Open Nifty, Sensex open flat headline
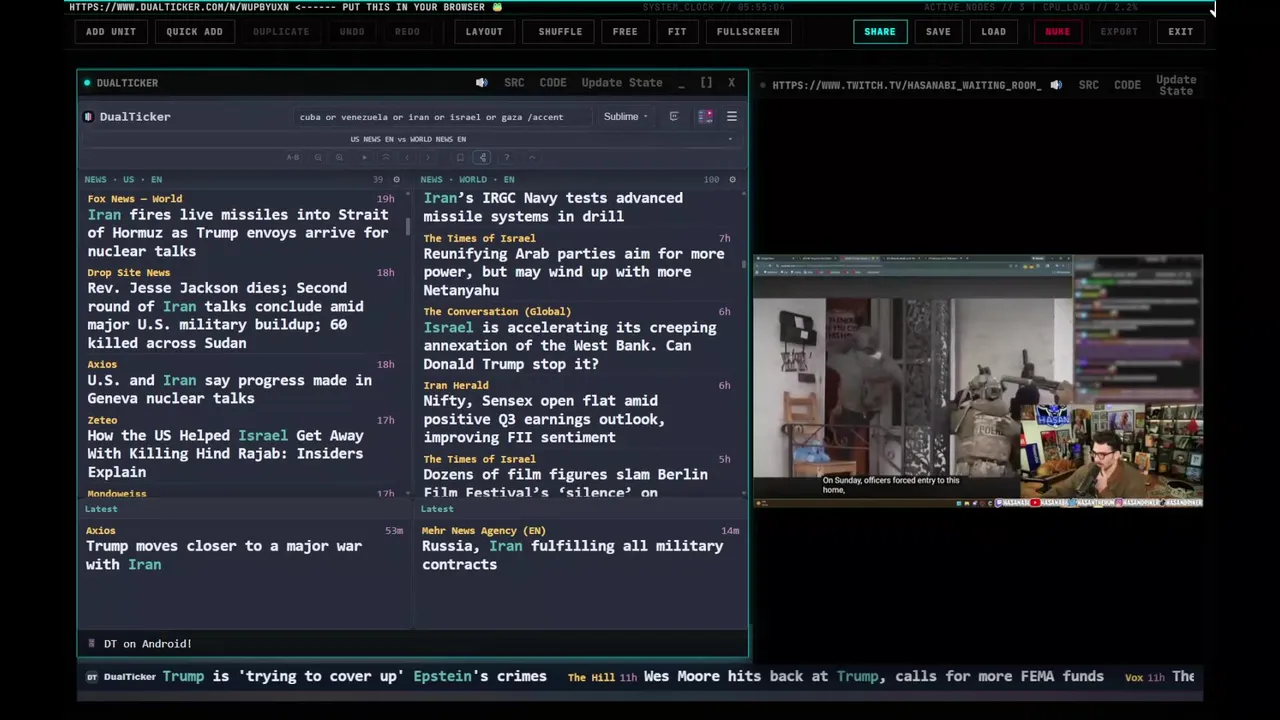Screen dimensions: 1280x720 [x=543, y=419]
